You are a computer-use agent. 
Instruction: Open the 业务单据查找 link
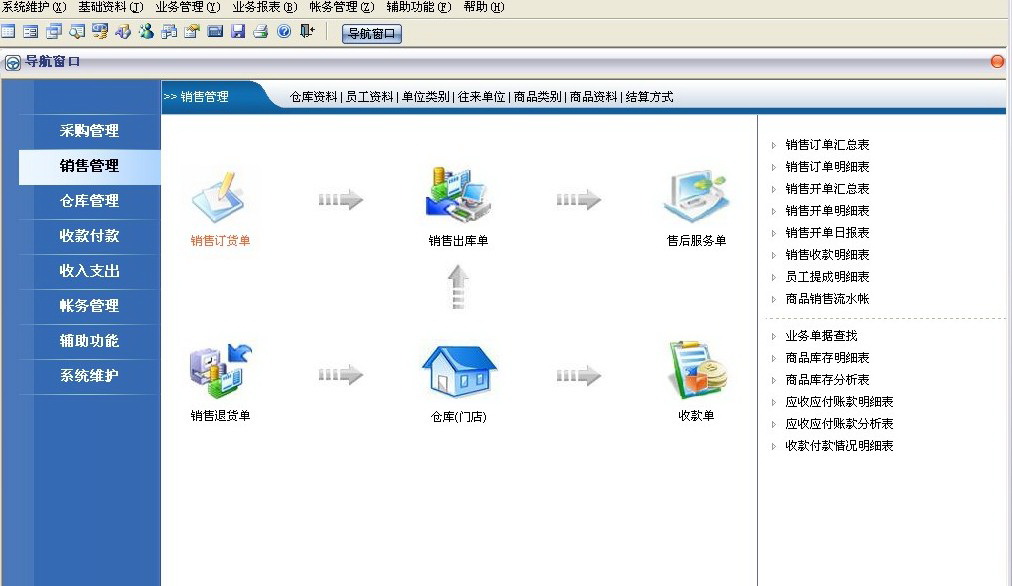click(821, 336)
